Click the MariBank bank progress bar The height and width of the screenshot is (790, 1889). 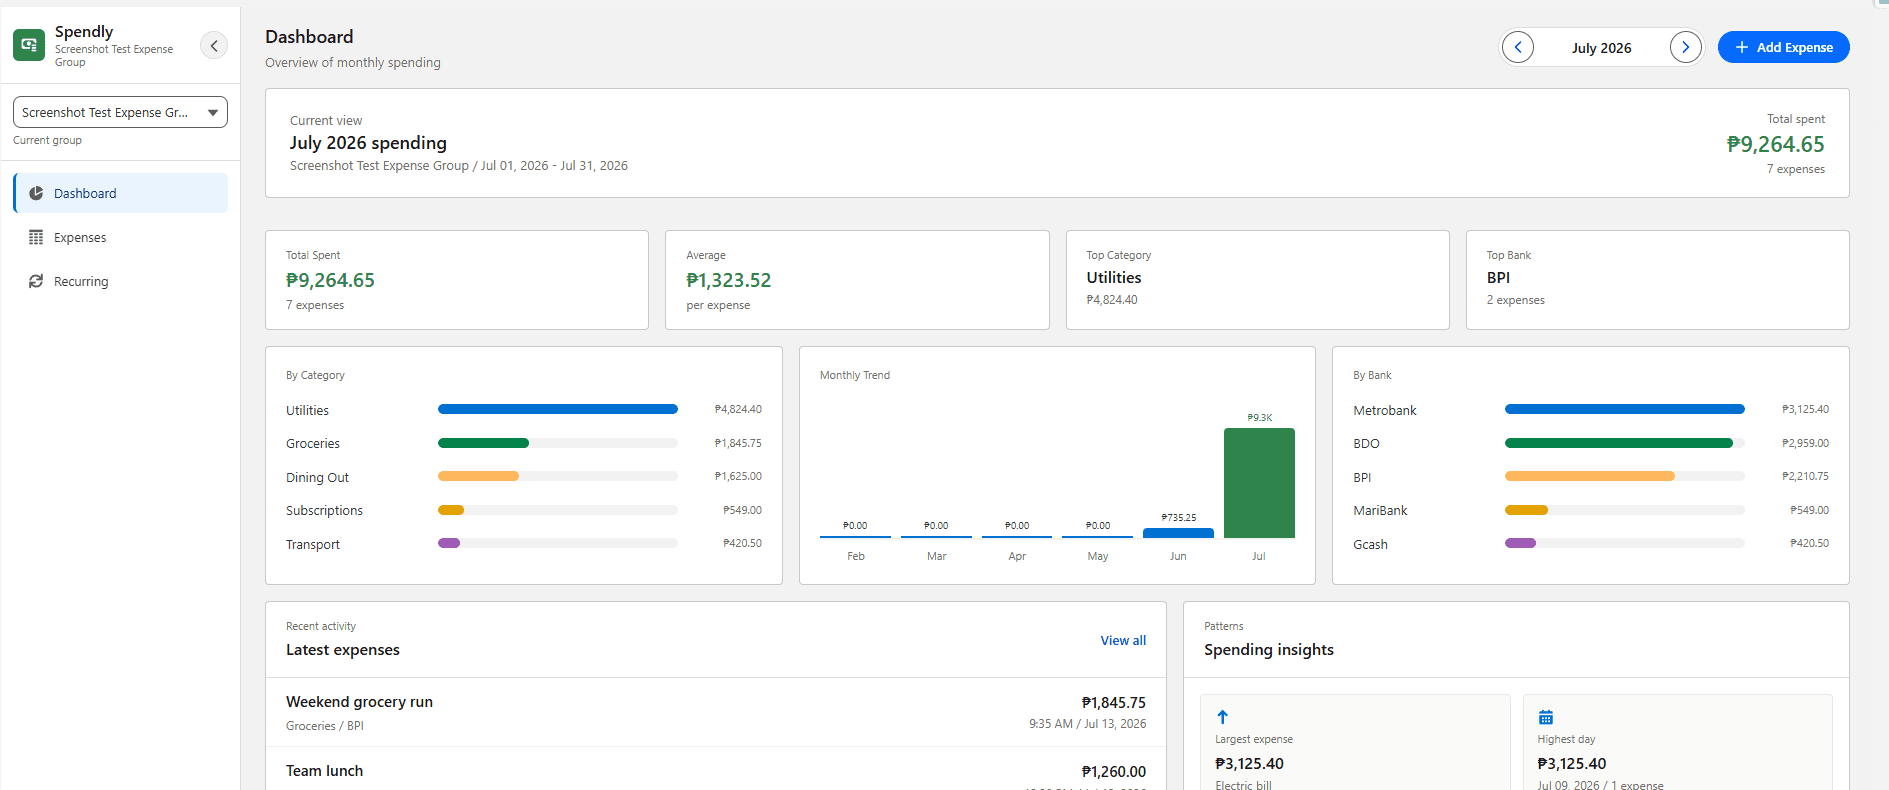click(1625, 510)
